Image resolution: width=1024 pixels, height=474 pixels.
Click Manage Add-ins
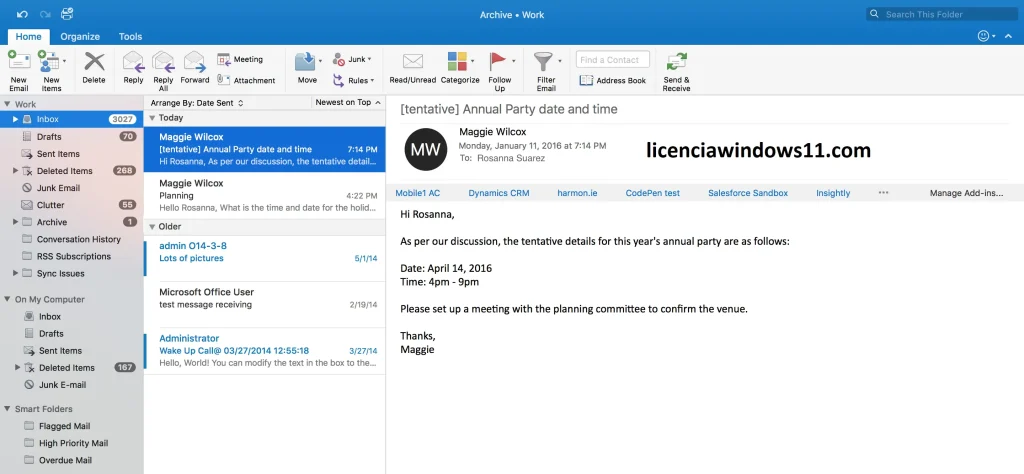tap(966, 193)
